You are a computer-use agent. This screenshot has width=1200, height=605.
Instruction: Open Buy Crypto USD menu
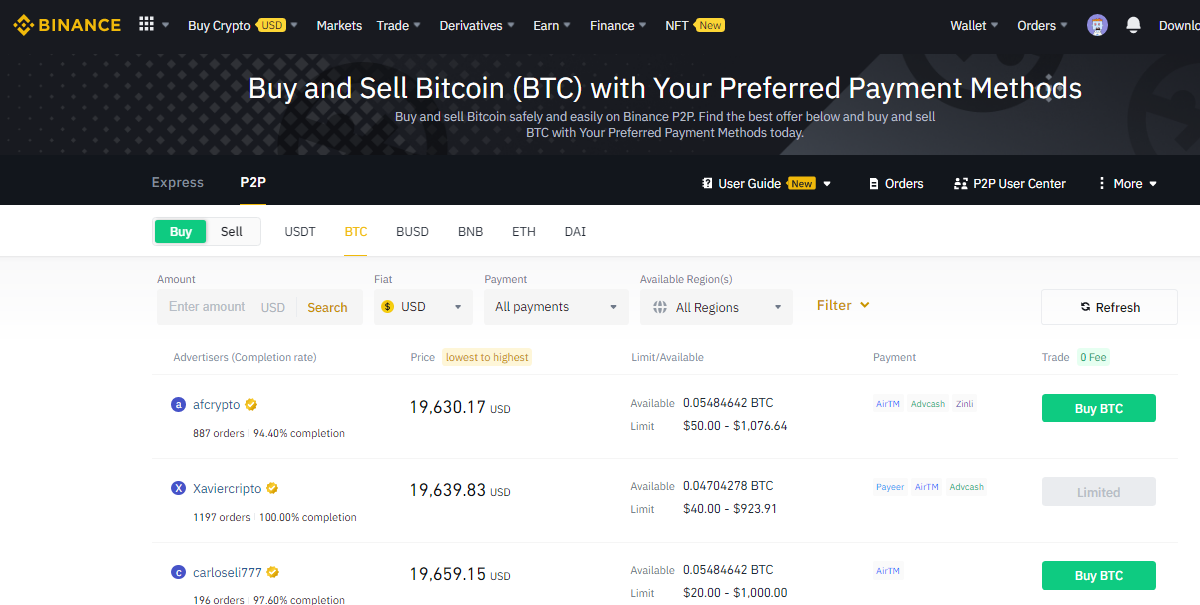(x=243, y=26)
